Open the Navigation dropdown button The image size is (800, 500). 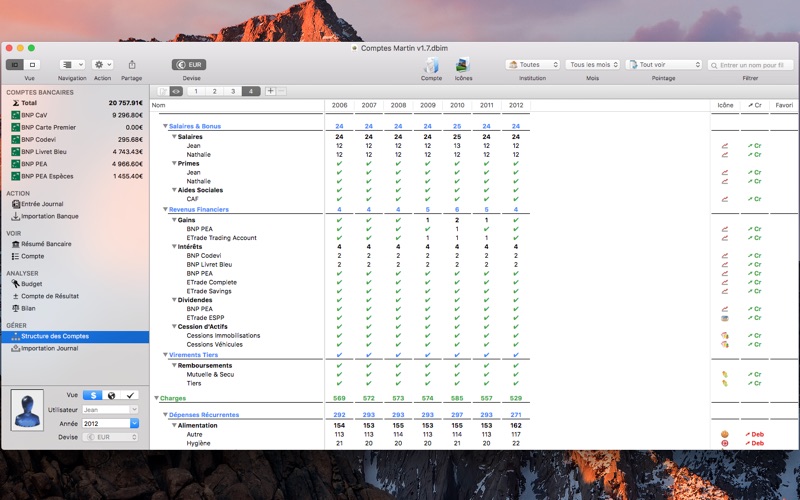click(72, 65)
